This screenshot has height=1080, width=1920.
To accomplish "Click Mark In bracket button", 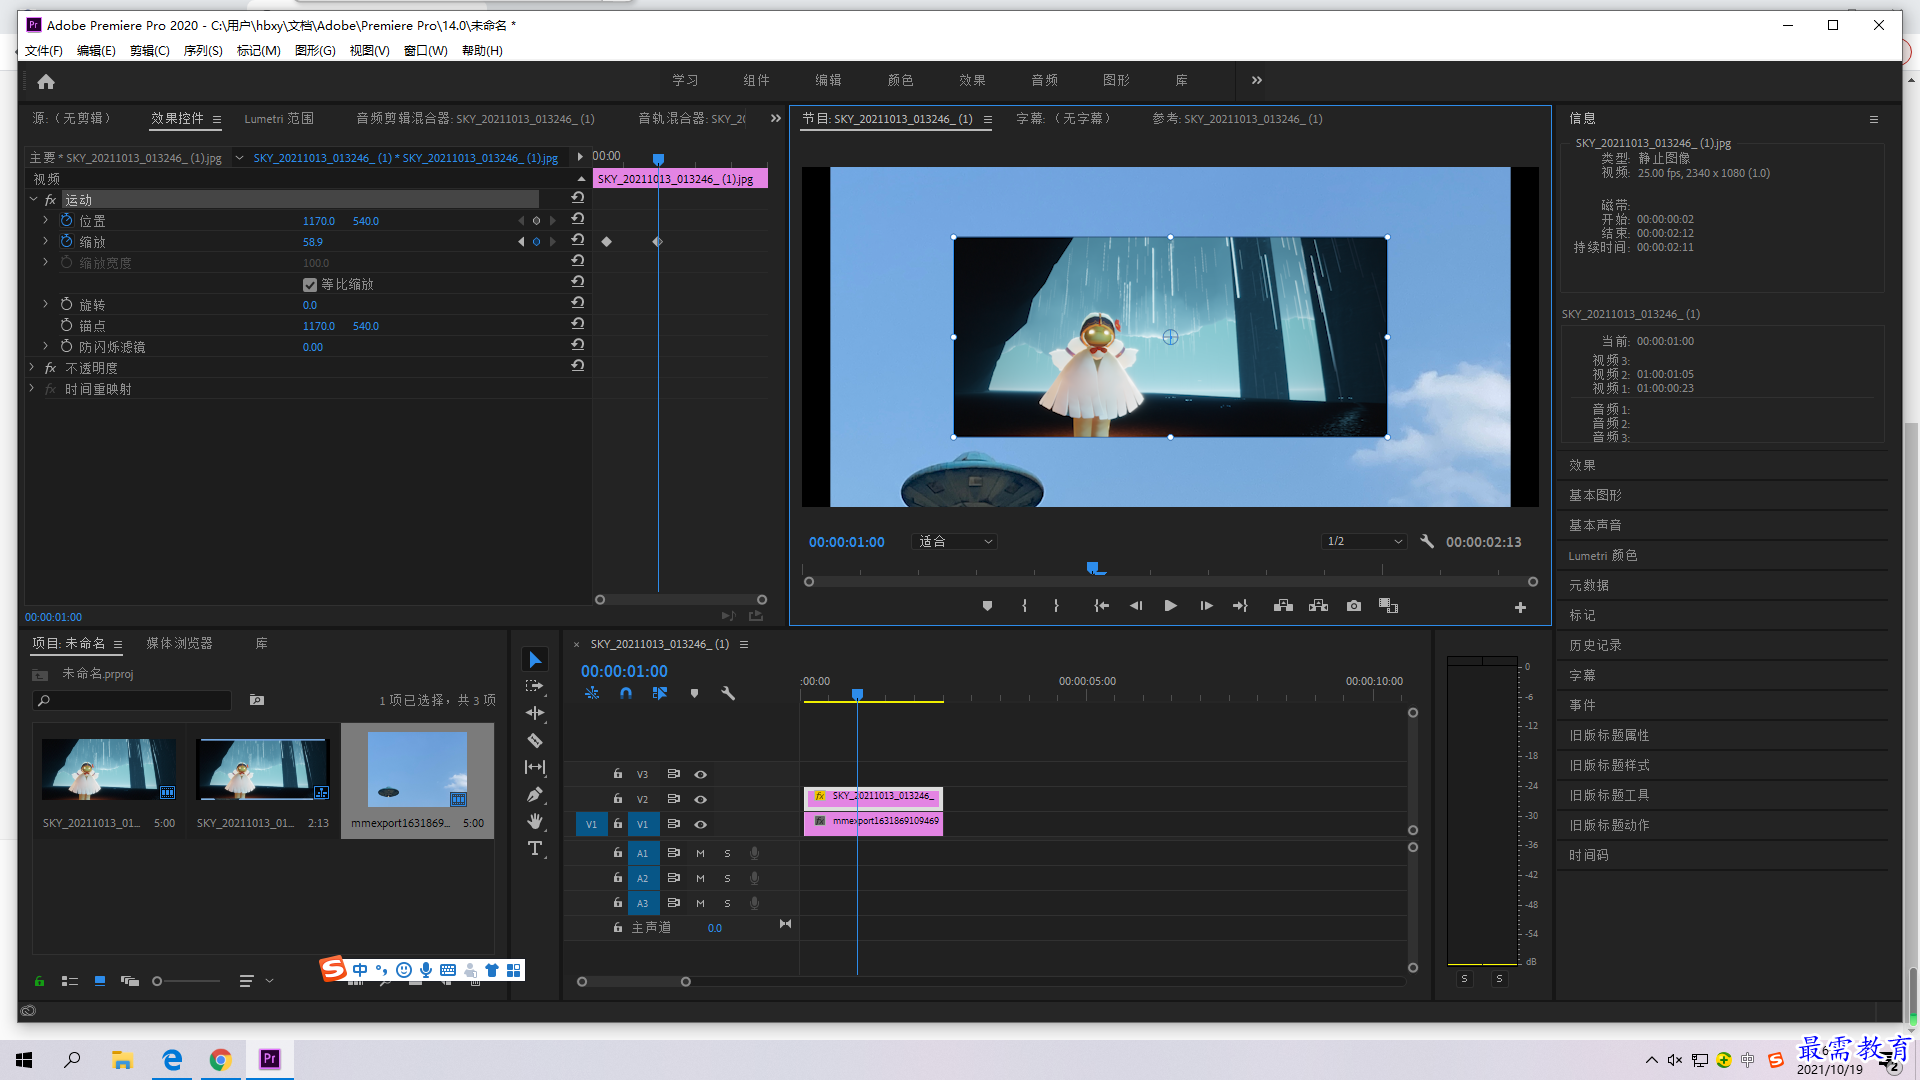I will [x=1024, y=606].
